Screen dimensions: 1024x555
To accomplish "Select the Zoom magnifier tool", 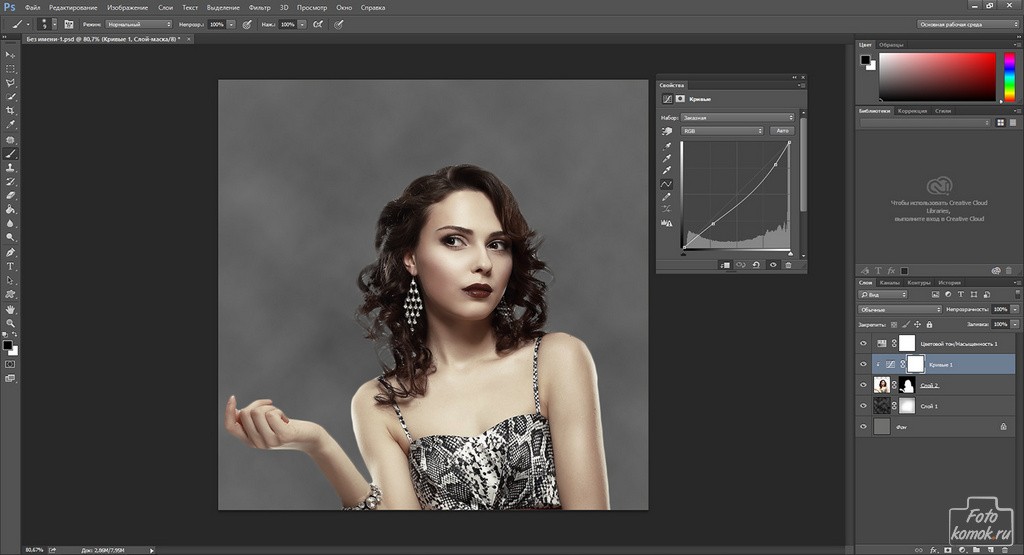I will (11, 324).
